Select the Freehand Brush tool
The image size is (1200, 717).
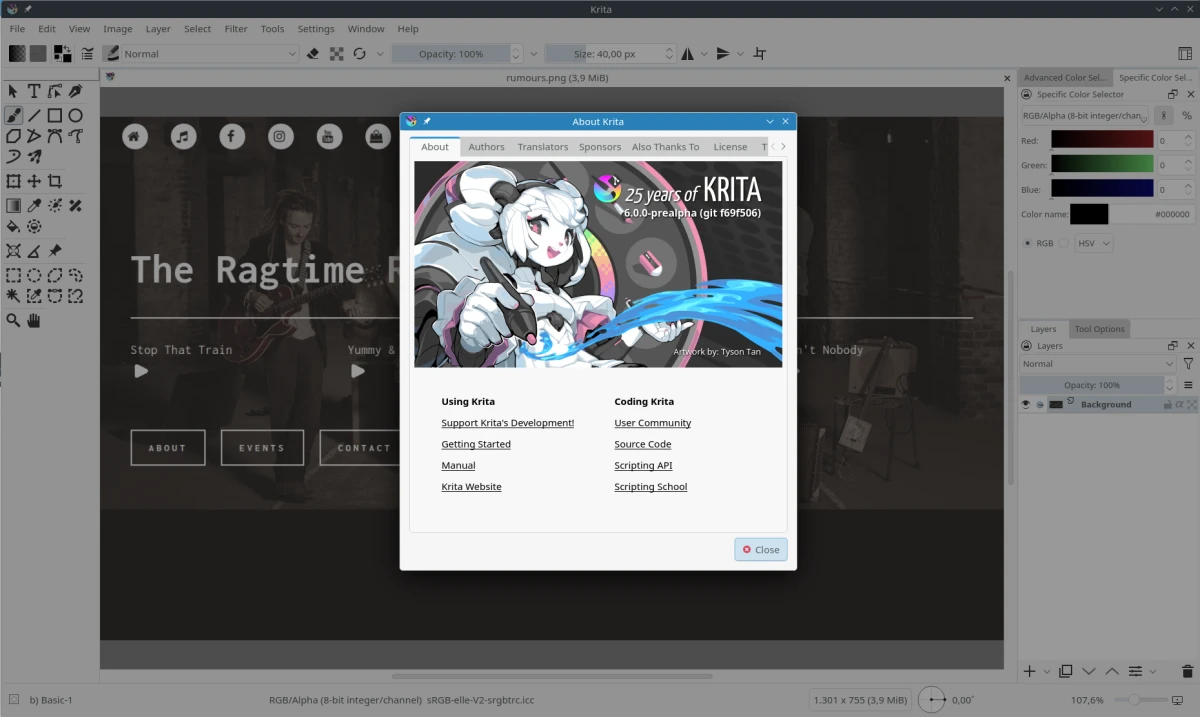[x=13, y=116]
